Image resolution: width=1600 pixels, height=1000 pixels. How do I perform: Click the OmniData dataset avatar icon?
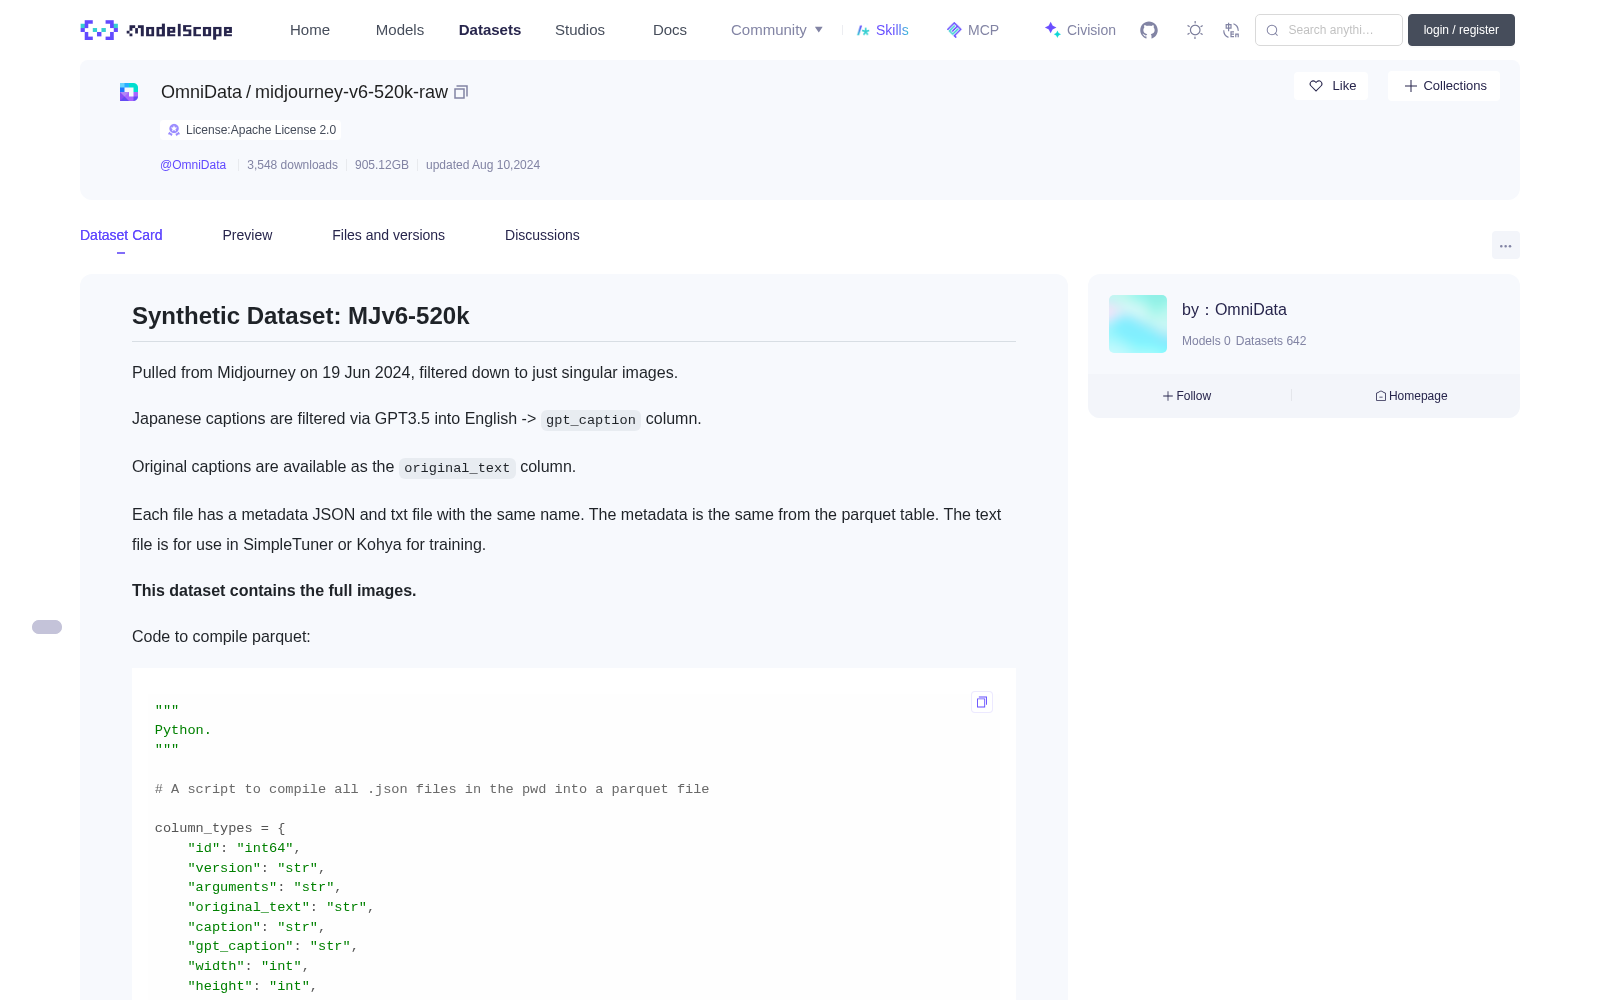(129, 92)
